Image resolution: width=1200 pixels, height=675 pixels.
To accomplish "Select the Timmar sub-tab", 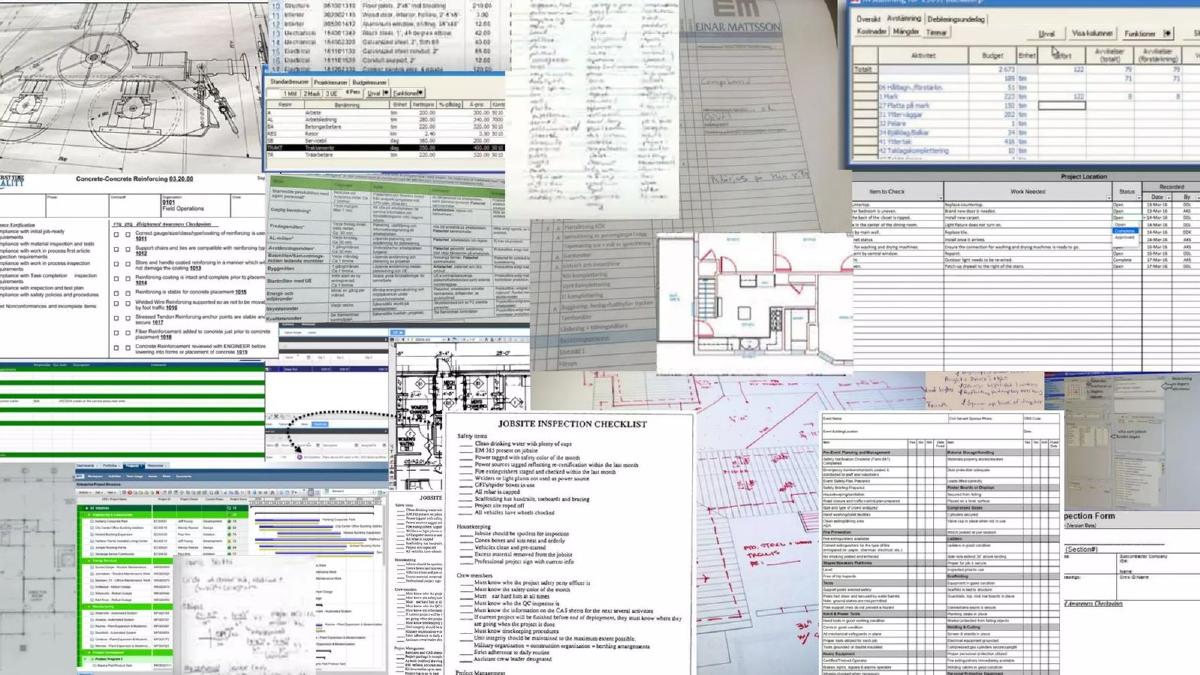I will click(x=937, y=32).
